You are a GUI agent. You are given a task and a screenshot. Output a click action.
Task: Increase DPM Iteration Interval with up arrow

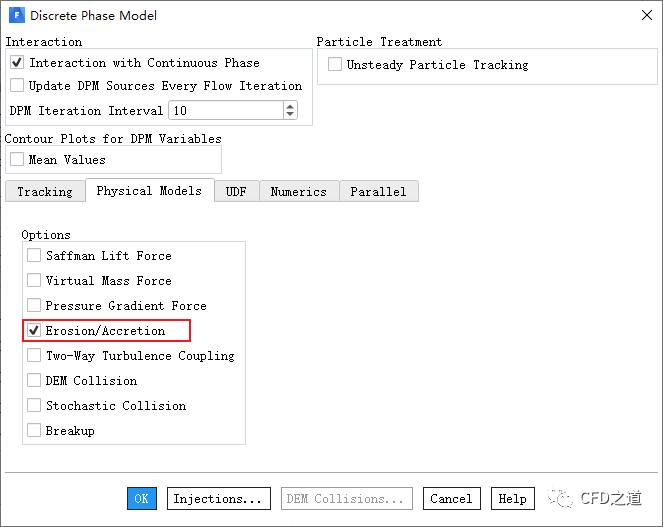(290, 106)
